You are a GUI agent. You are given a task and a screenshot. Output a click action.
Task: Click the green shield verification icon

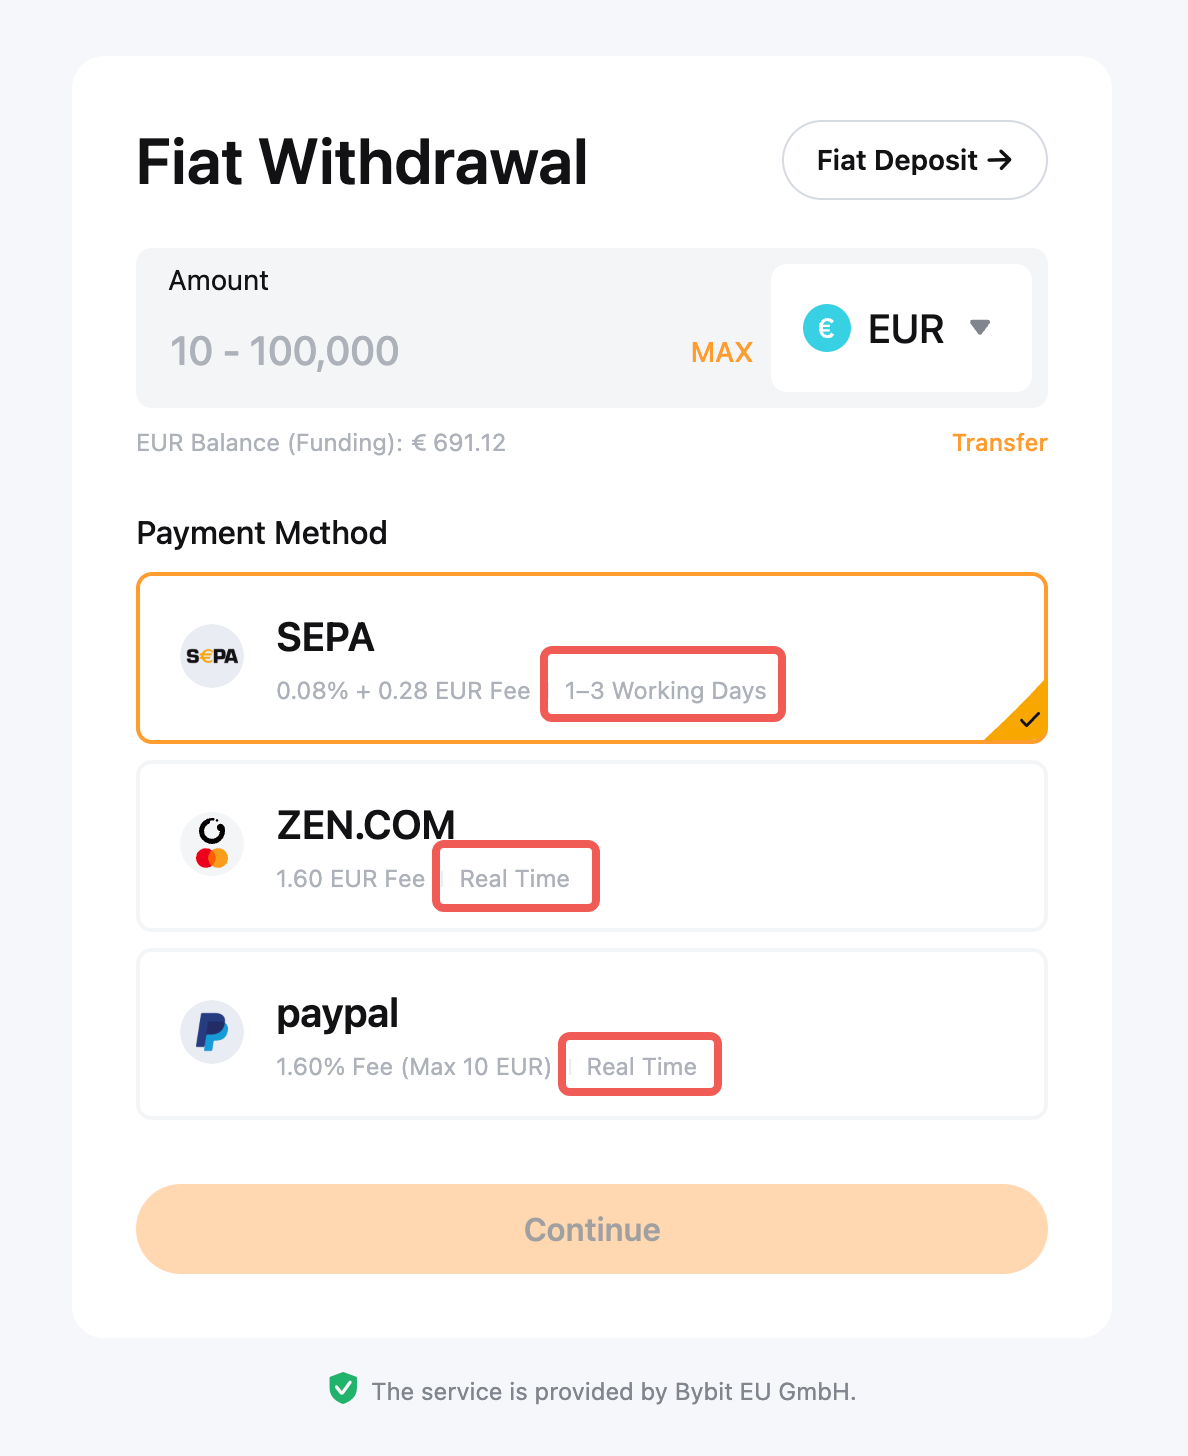(343, 1389)
